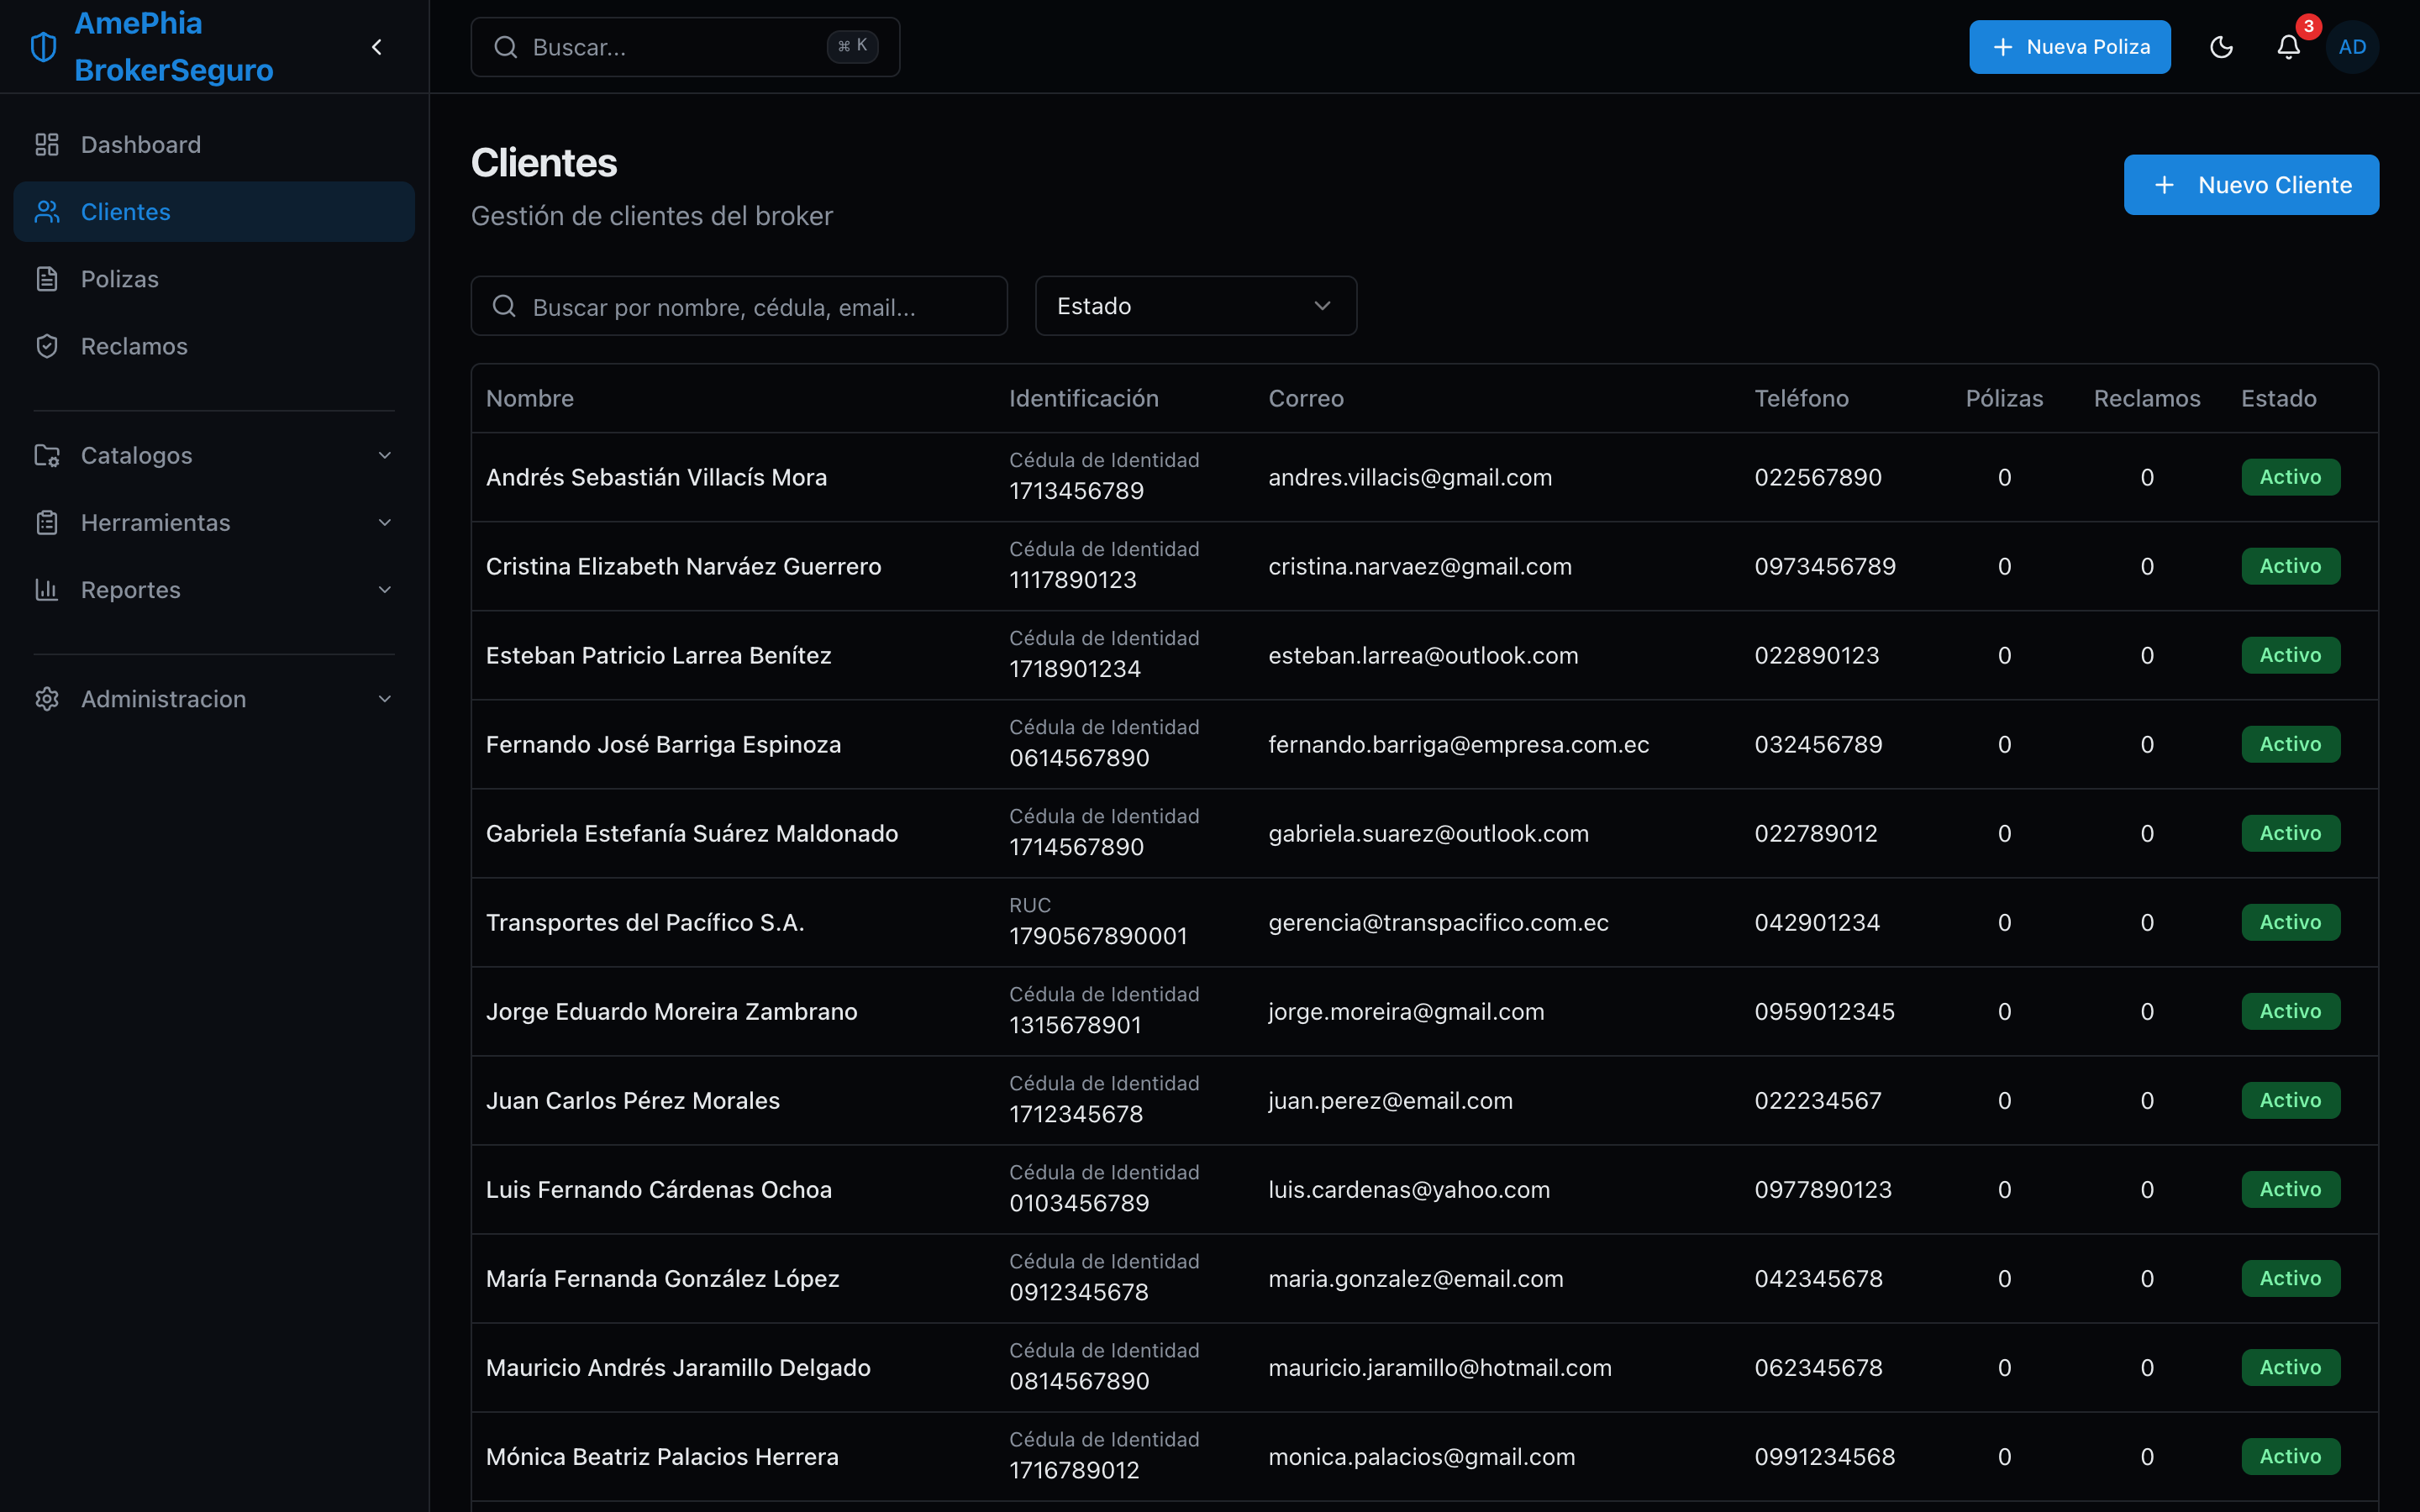The height and width of the screenshot is (1512, 2420).
Task: Open client Andrés Sebastián Villacís Mora
Action: [656, 477]
